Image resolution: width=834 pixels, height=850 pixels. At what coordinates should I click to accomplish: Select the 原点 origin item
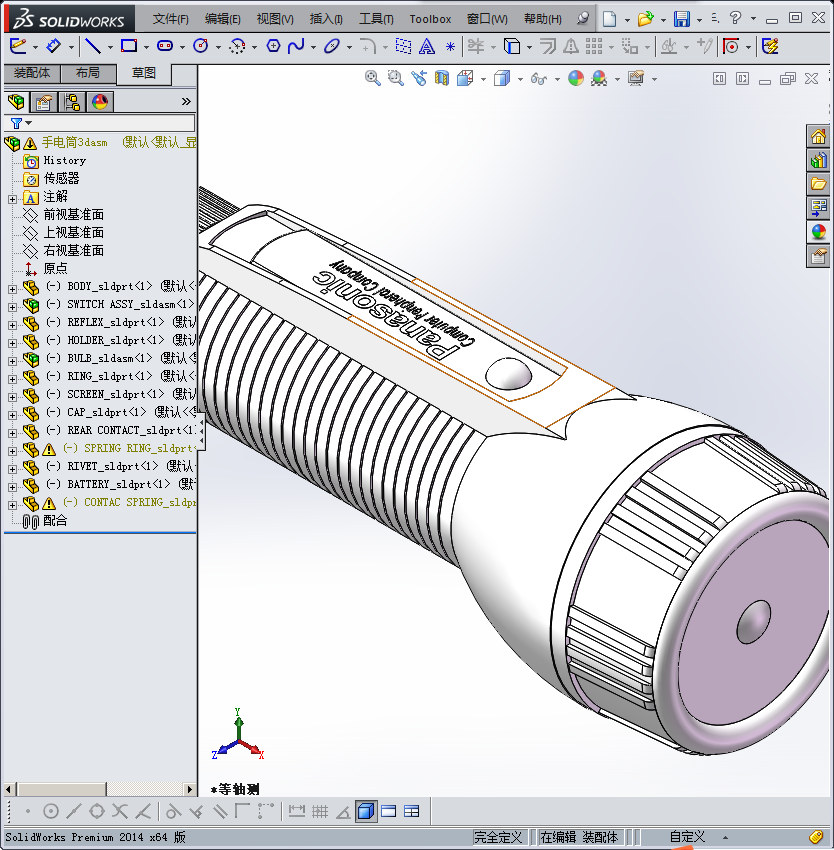pos(55,268)
